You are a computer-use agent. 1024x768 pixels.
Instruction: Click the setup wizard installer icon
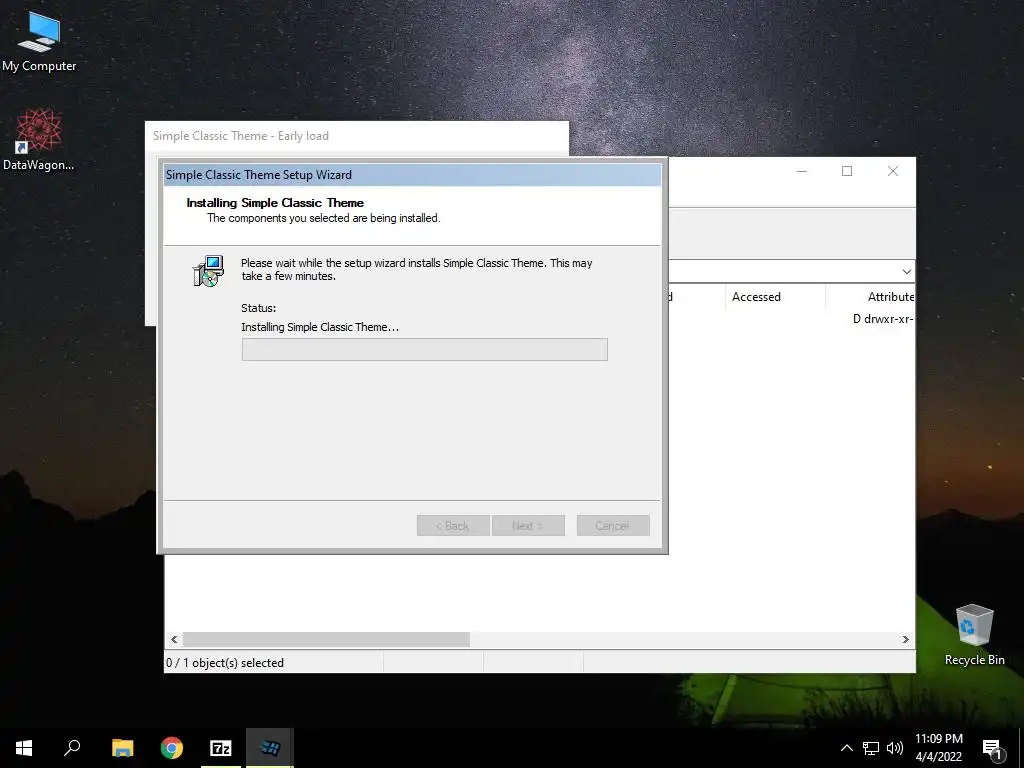[x=208, y=271]
